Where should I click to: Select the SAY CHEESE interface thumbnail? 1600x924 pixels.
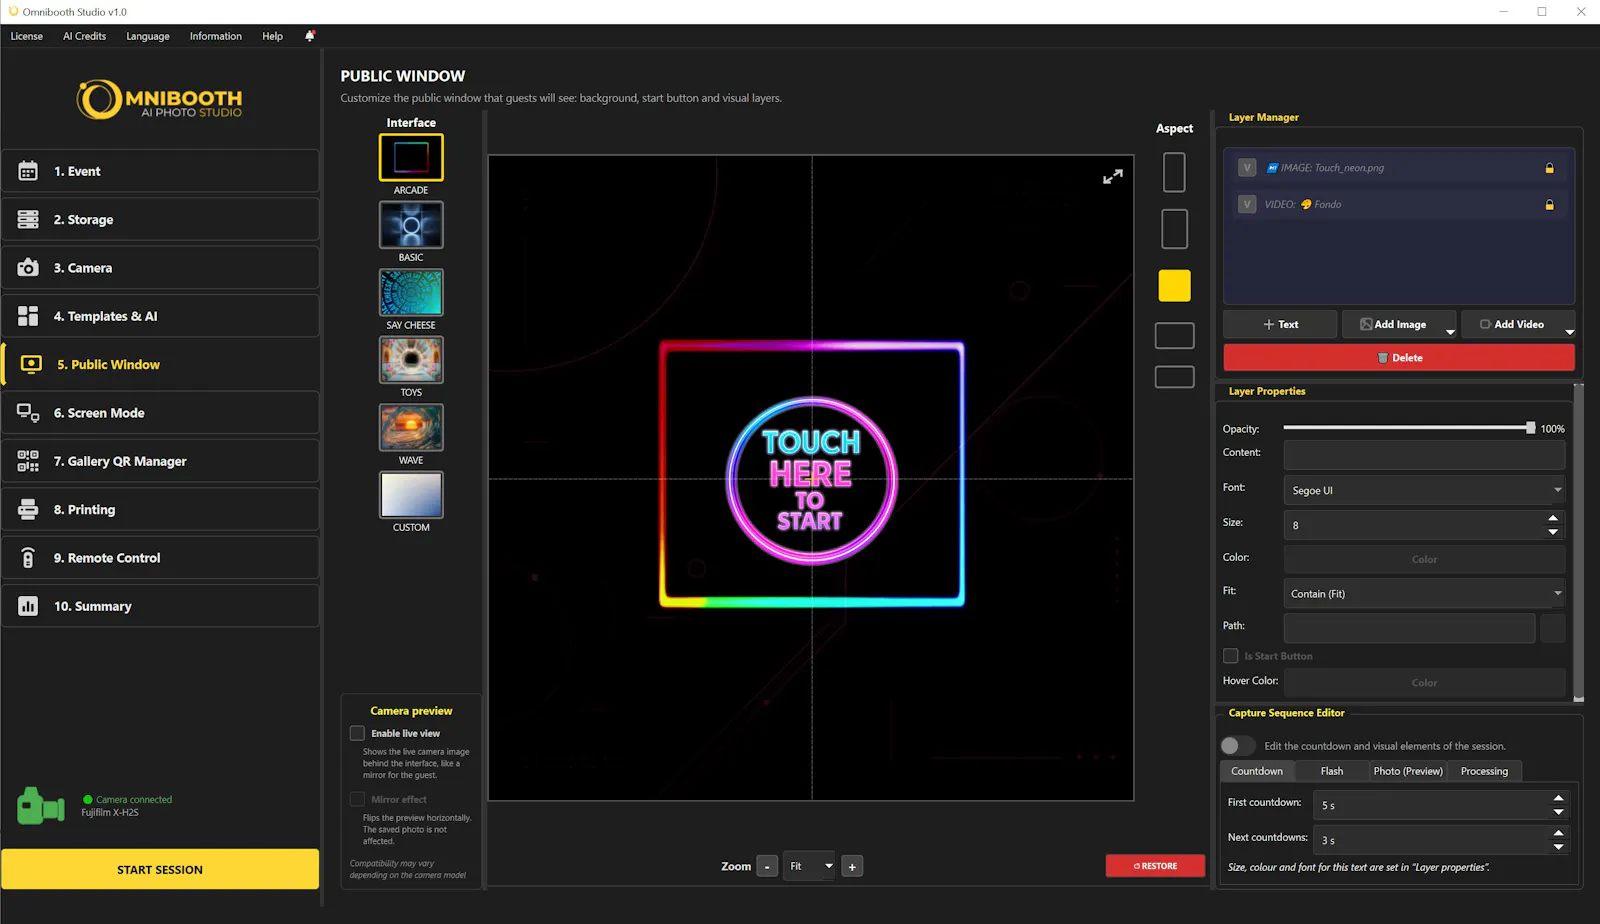pos(411,292)
